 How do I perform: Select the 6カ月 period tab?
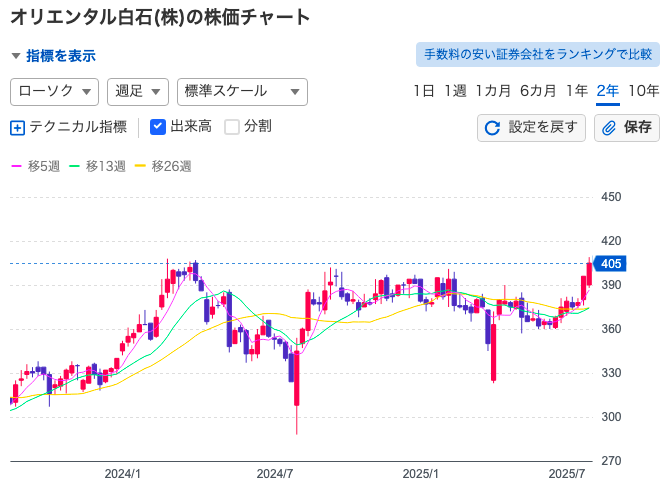[x=538, y=91]
